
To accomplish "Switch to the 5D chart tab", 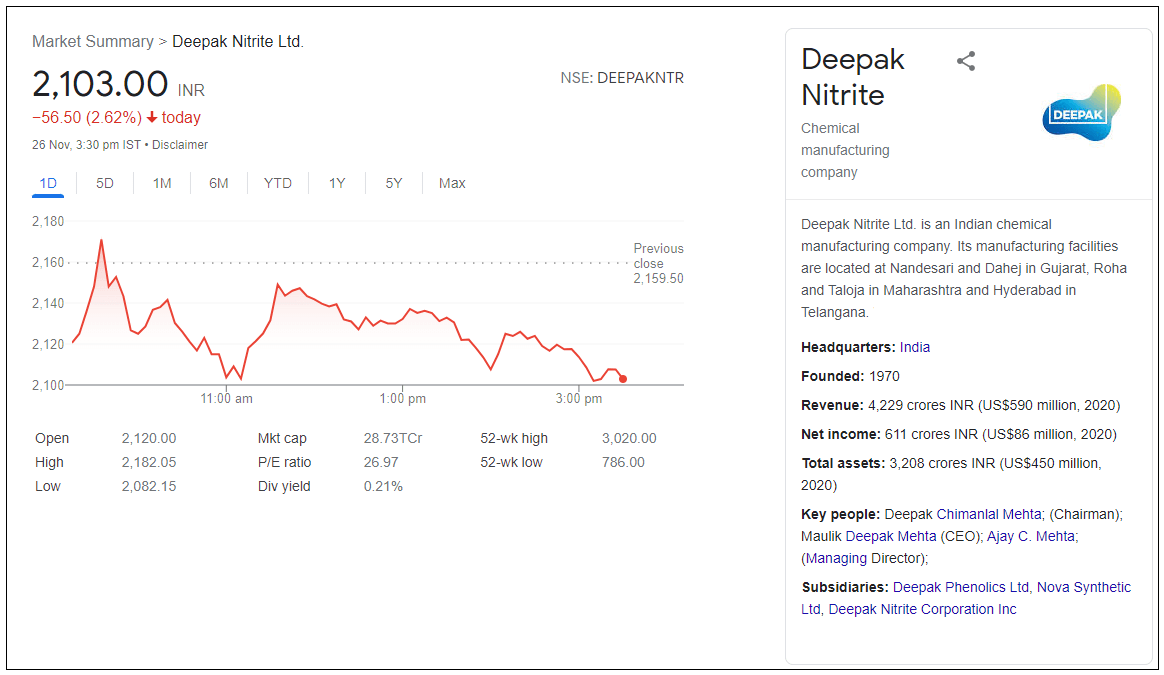I will (x=105, y=183).
